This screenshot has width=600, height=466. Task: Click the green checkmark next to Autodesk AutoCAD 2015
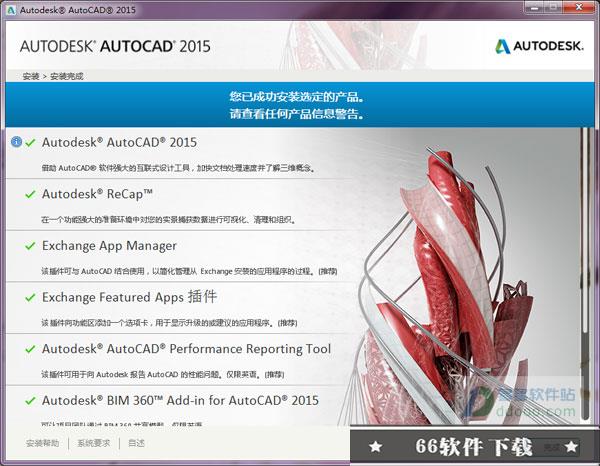pos(30,143)
